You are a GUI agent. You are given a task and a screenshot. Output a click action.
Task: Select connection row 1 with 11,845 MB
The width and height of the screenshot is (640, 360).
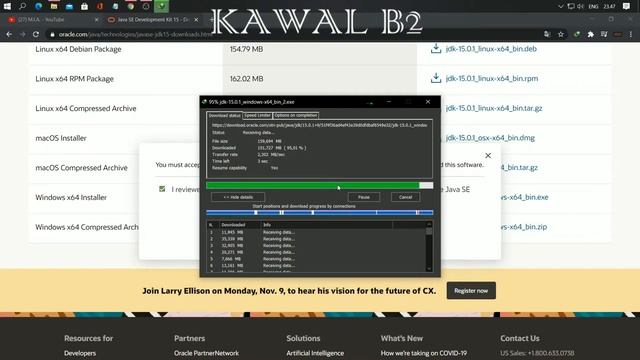317,232
